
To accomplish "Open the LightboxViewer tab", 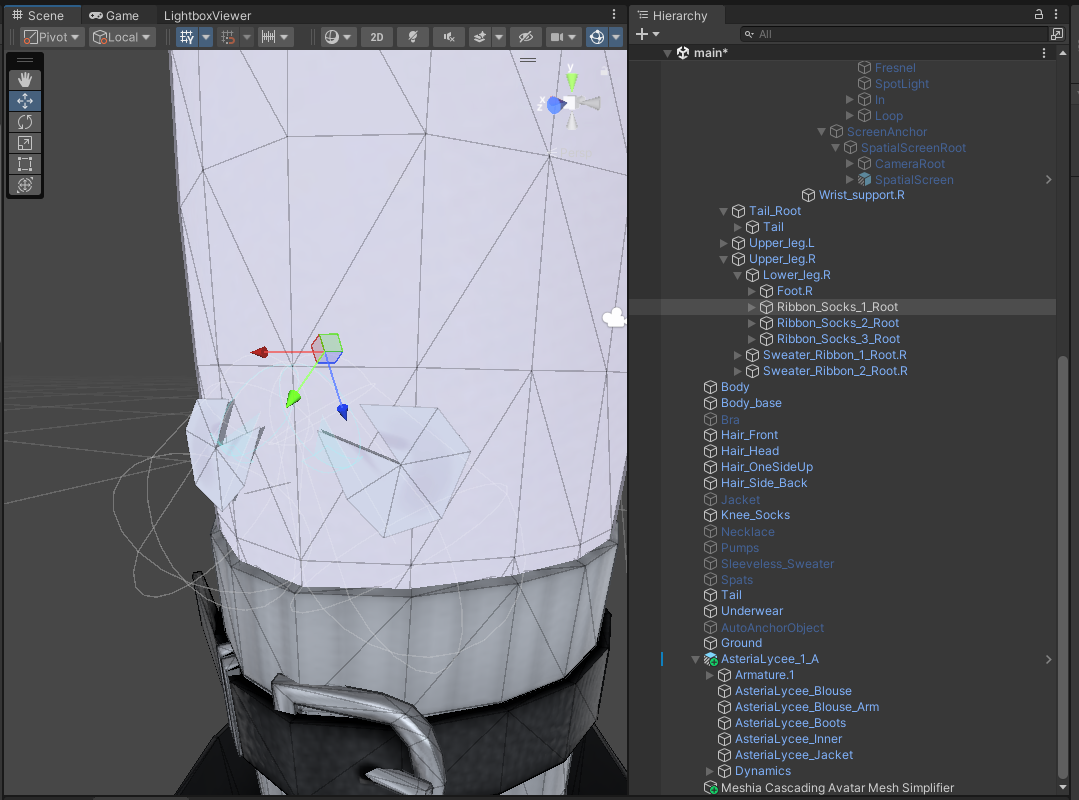I will (x=207, y=15).
